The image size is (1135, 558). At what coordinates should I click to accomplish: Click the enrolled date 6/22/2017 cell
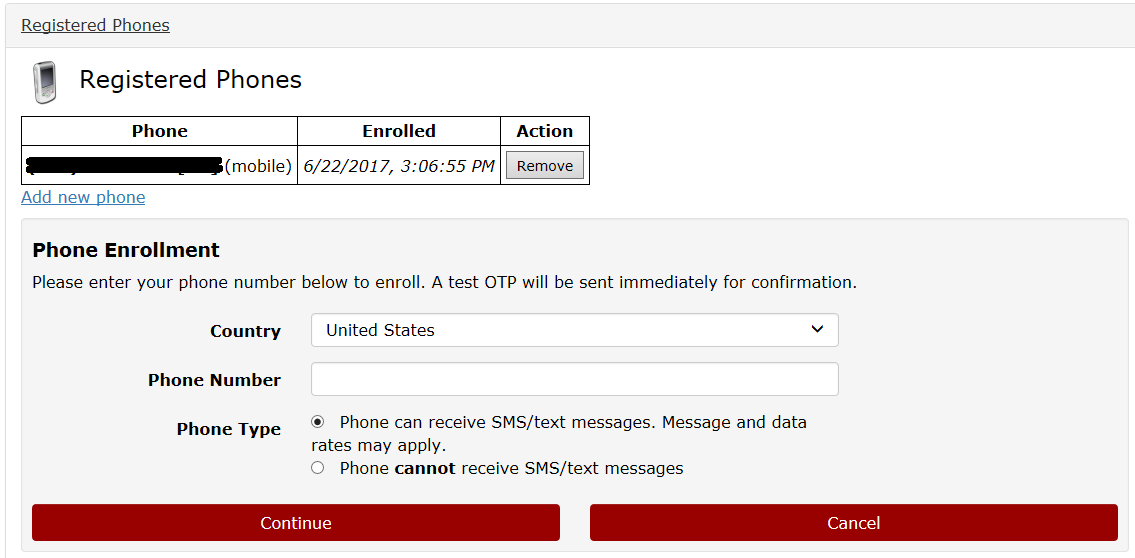pyautogui.click(x=399, y=166)
